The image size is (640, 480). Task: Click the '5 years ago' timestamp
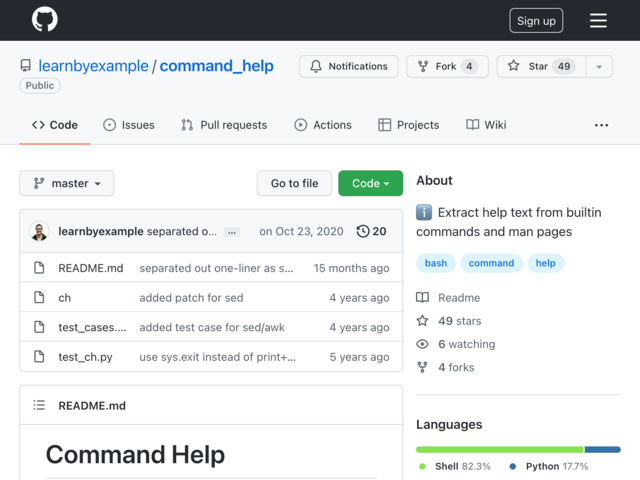point(360,357)
